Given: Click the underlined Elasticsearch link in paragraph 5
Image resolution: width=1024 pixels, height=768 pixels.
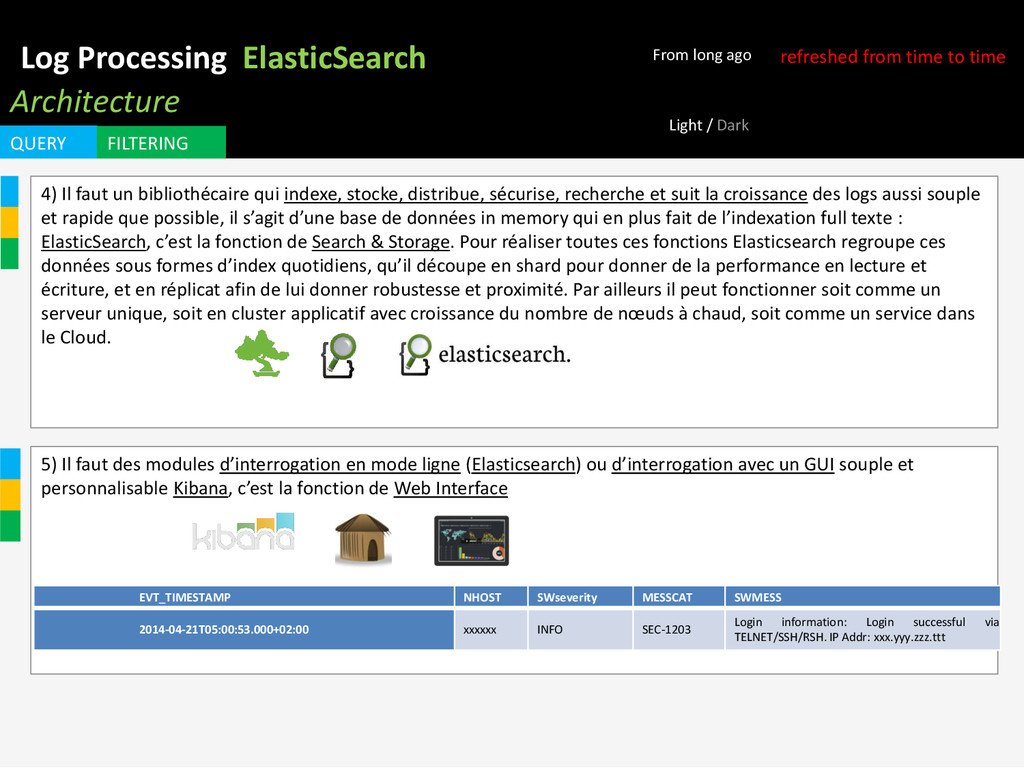Looking at the screenshot, I should pyautogui.click(x=523, y=464).
